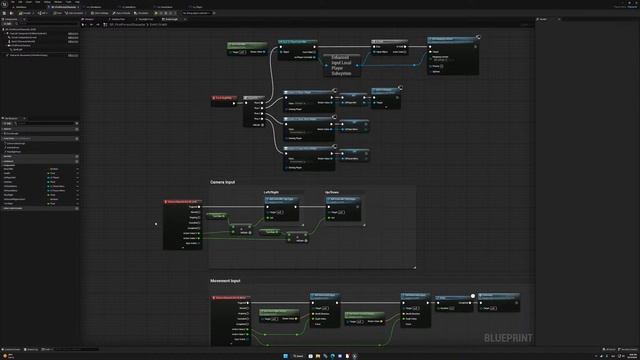Open the Windows Start menu

point(285,356)
